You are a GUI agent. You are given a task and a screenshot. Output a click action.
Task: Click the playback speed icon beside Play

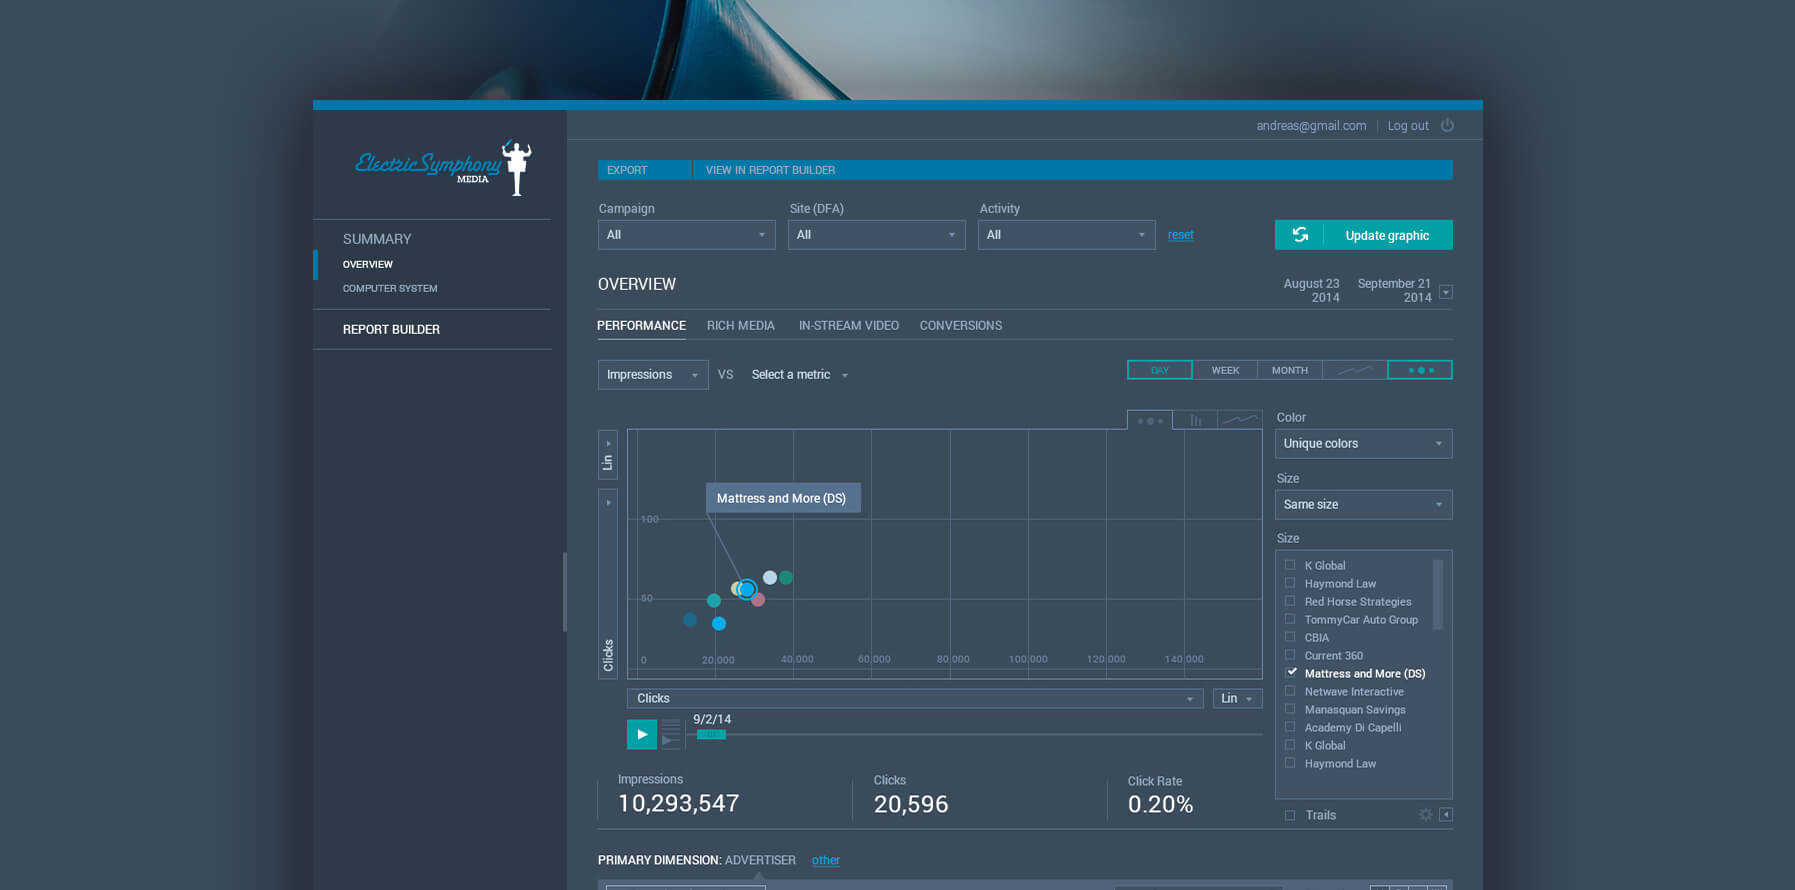click(671, 733)
